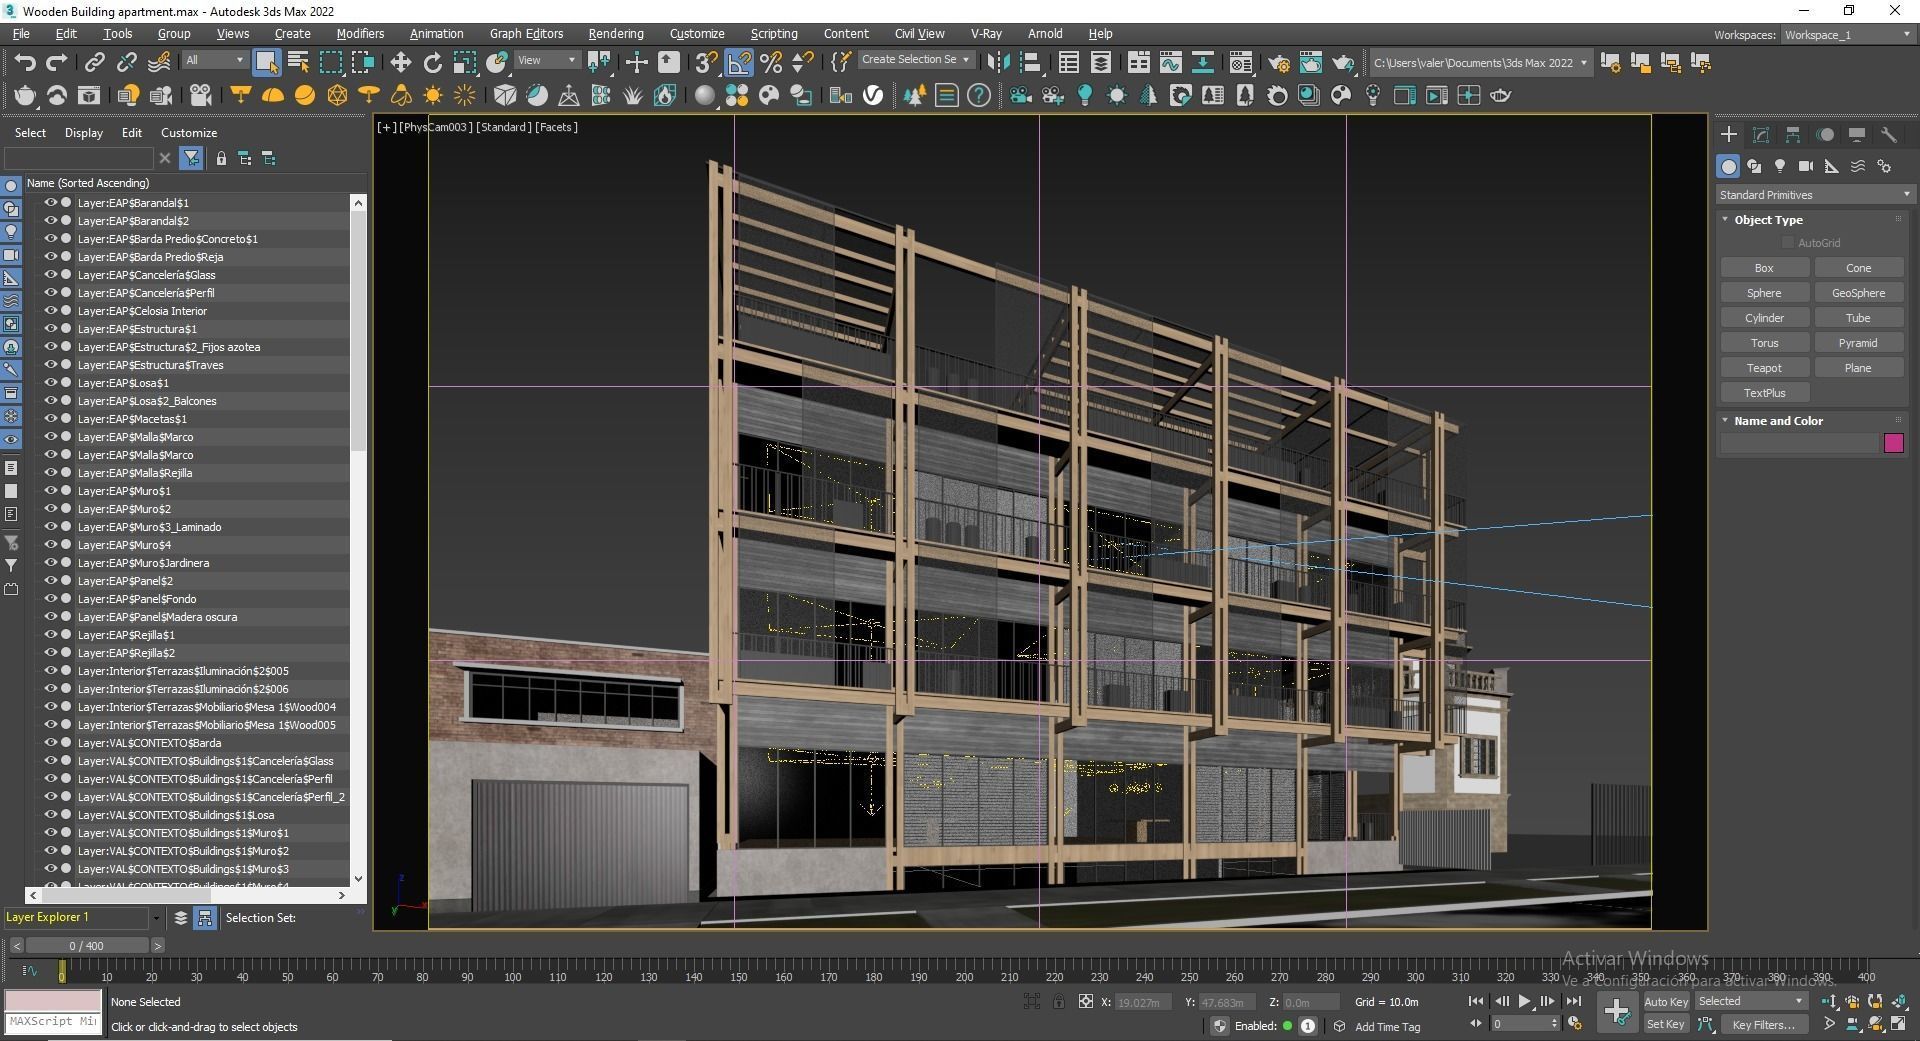Click the Redo arrow icon
The width and height of the screenshot is (1920, 1041).
[x=57, y=62]
